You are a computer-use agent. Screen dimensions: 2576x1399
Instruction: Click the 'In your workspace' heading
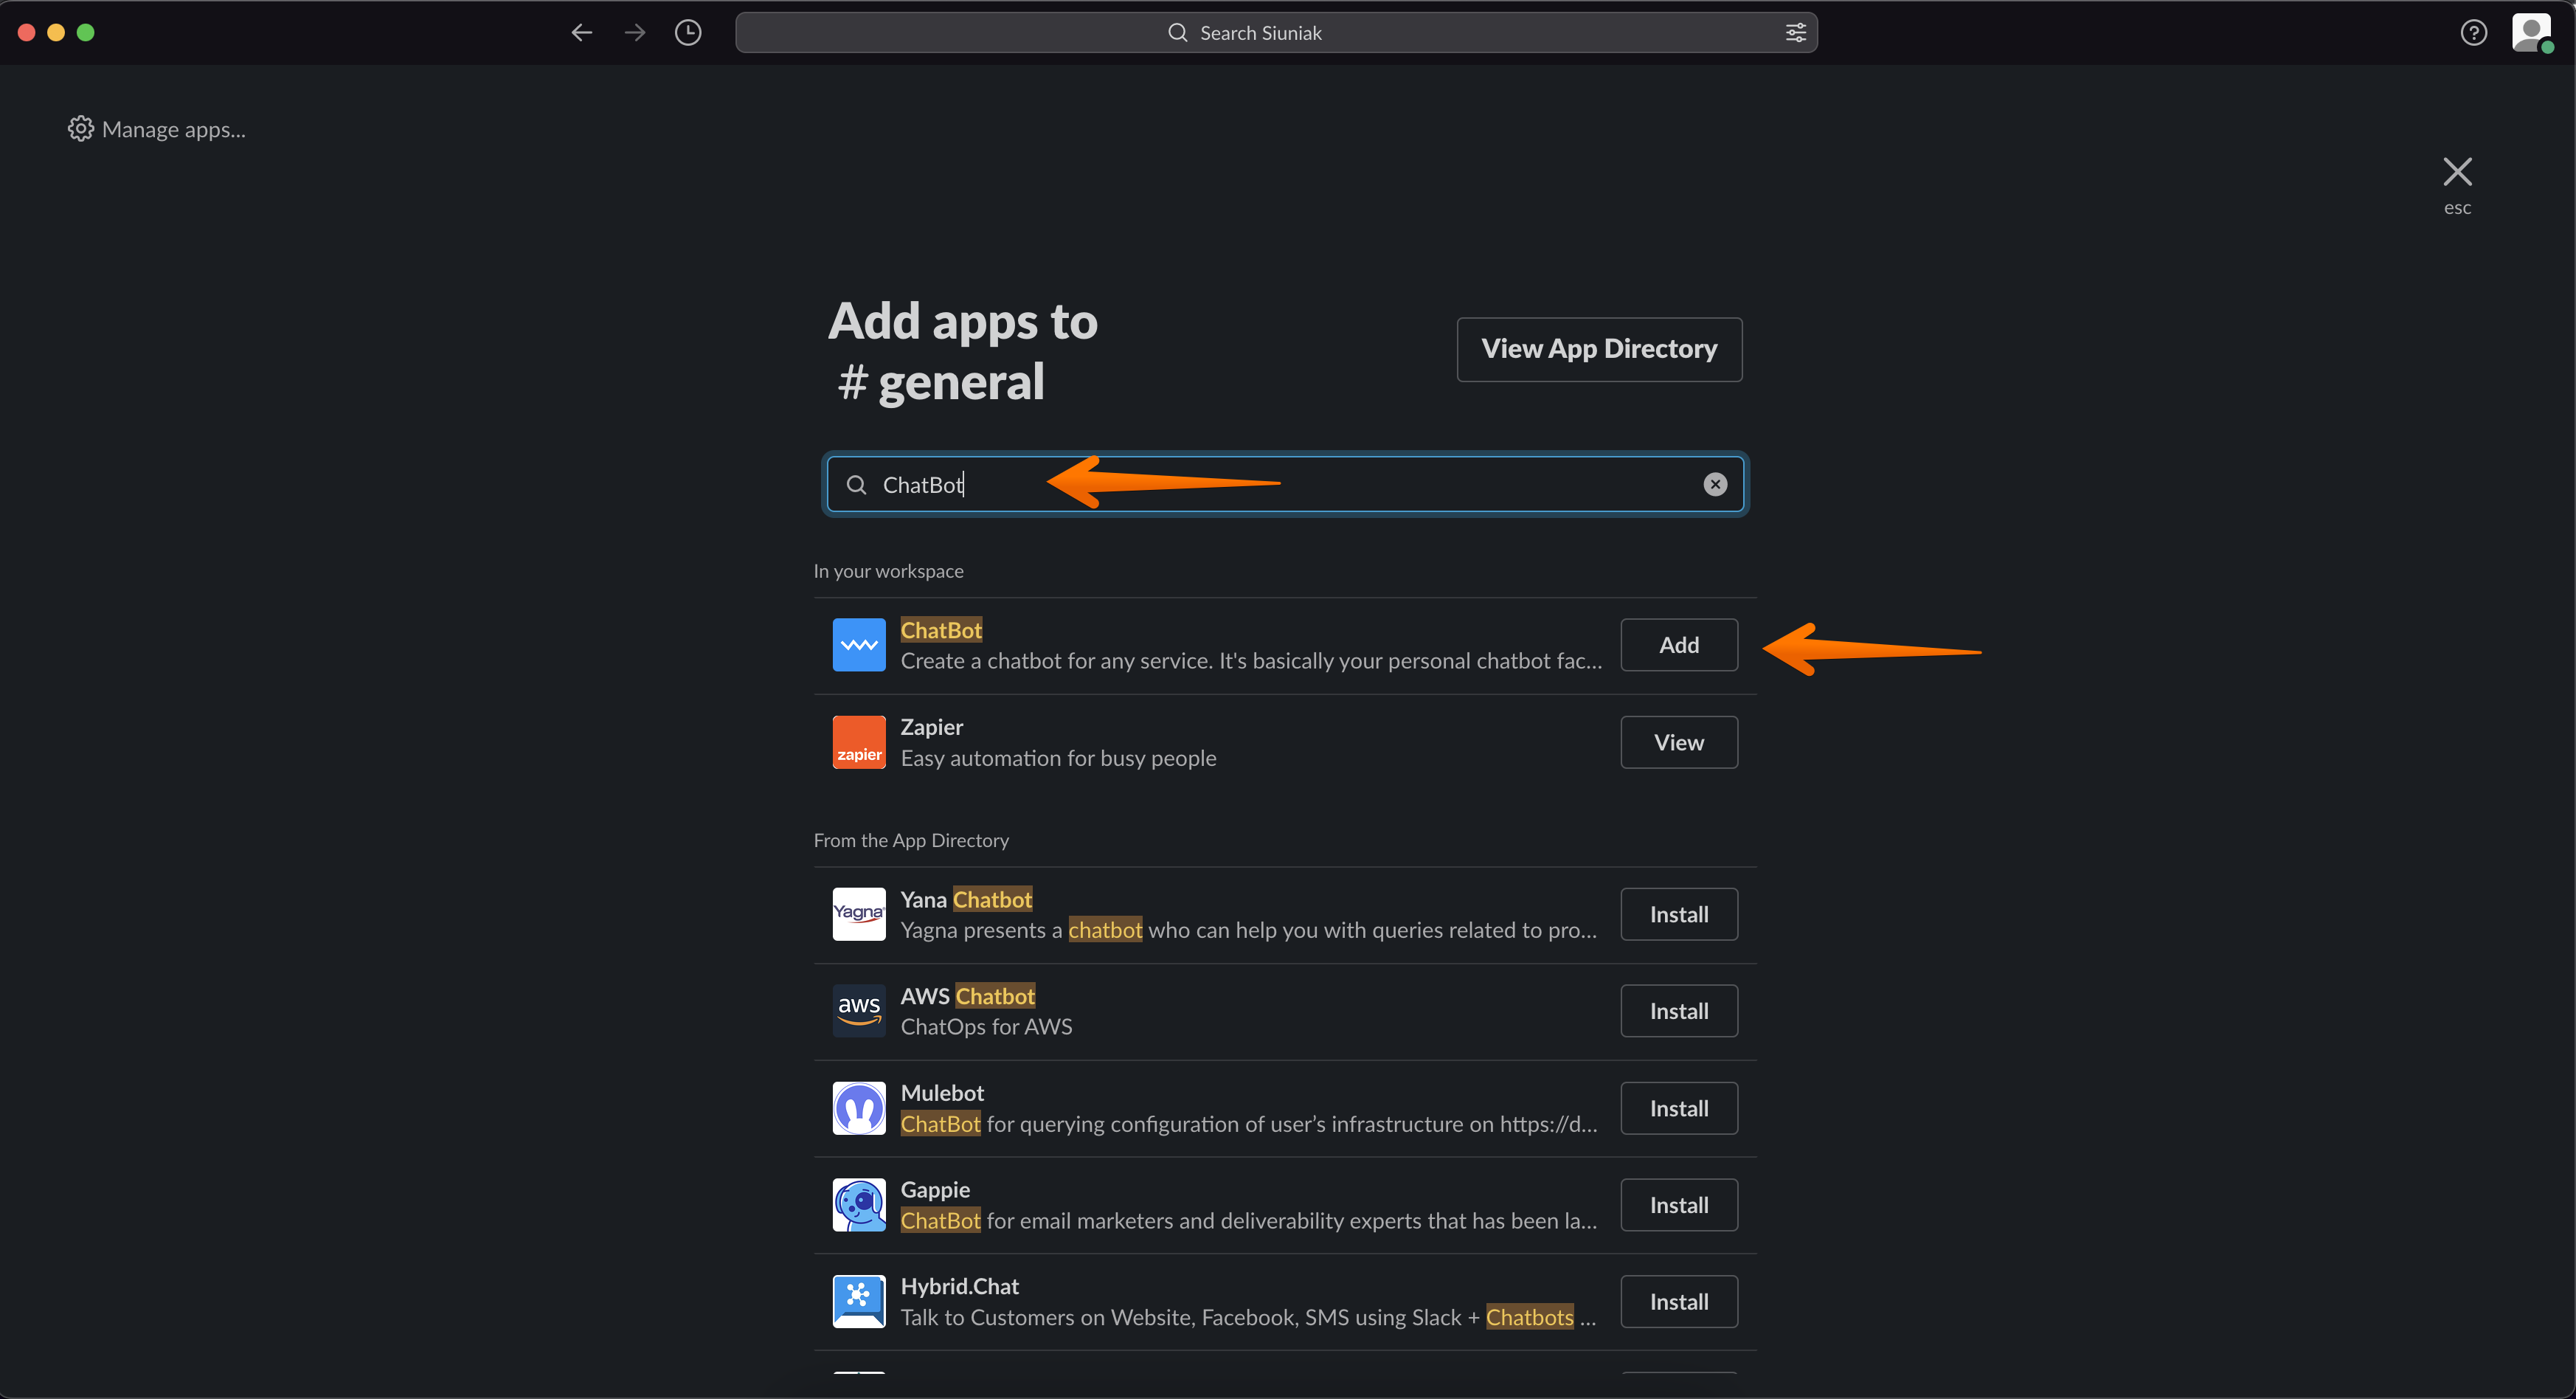(x=888, y=571)
